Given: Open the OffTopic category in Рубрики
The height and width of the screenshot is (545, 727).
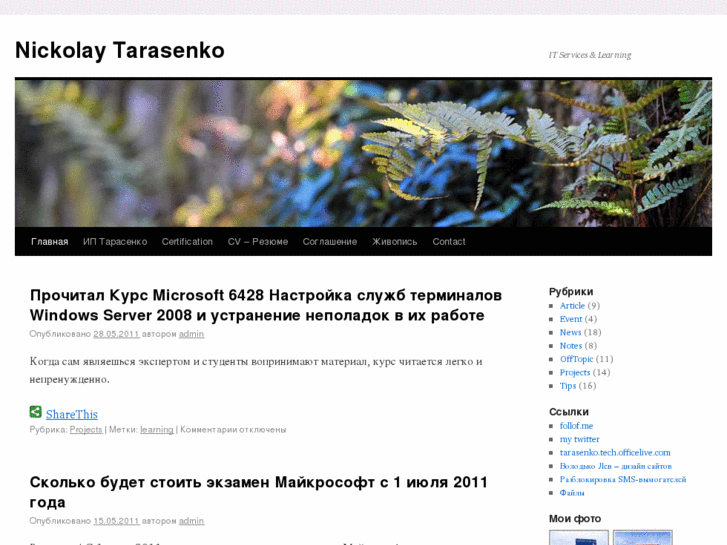Looking at the screenshot, I should click(576, 359).
